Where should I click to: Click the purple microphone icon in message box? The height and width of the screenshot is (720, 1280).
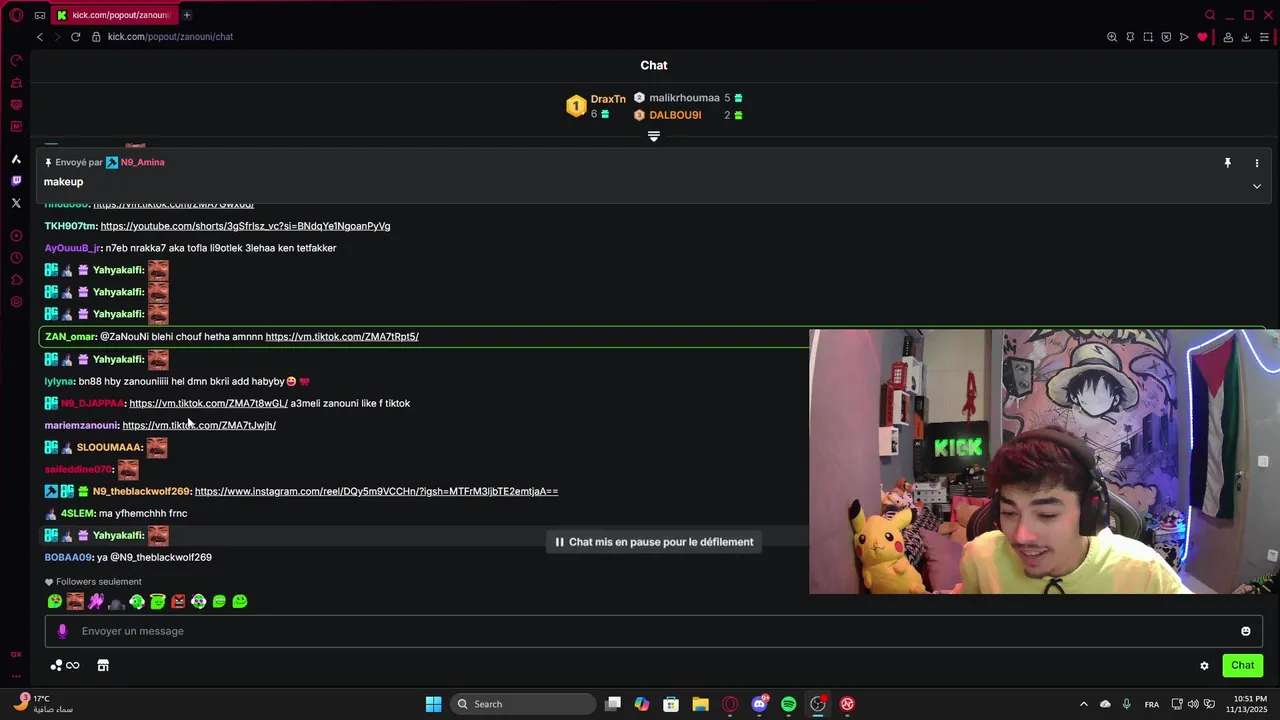62,631
